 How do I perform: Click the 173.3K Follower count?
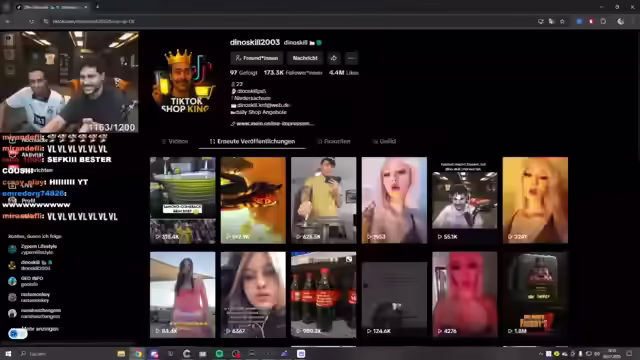pos(293,73)
